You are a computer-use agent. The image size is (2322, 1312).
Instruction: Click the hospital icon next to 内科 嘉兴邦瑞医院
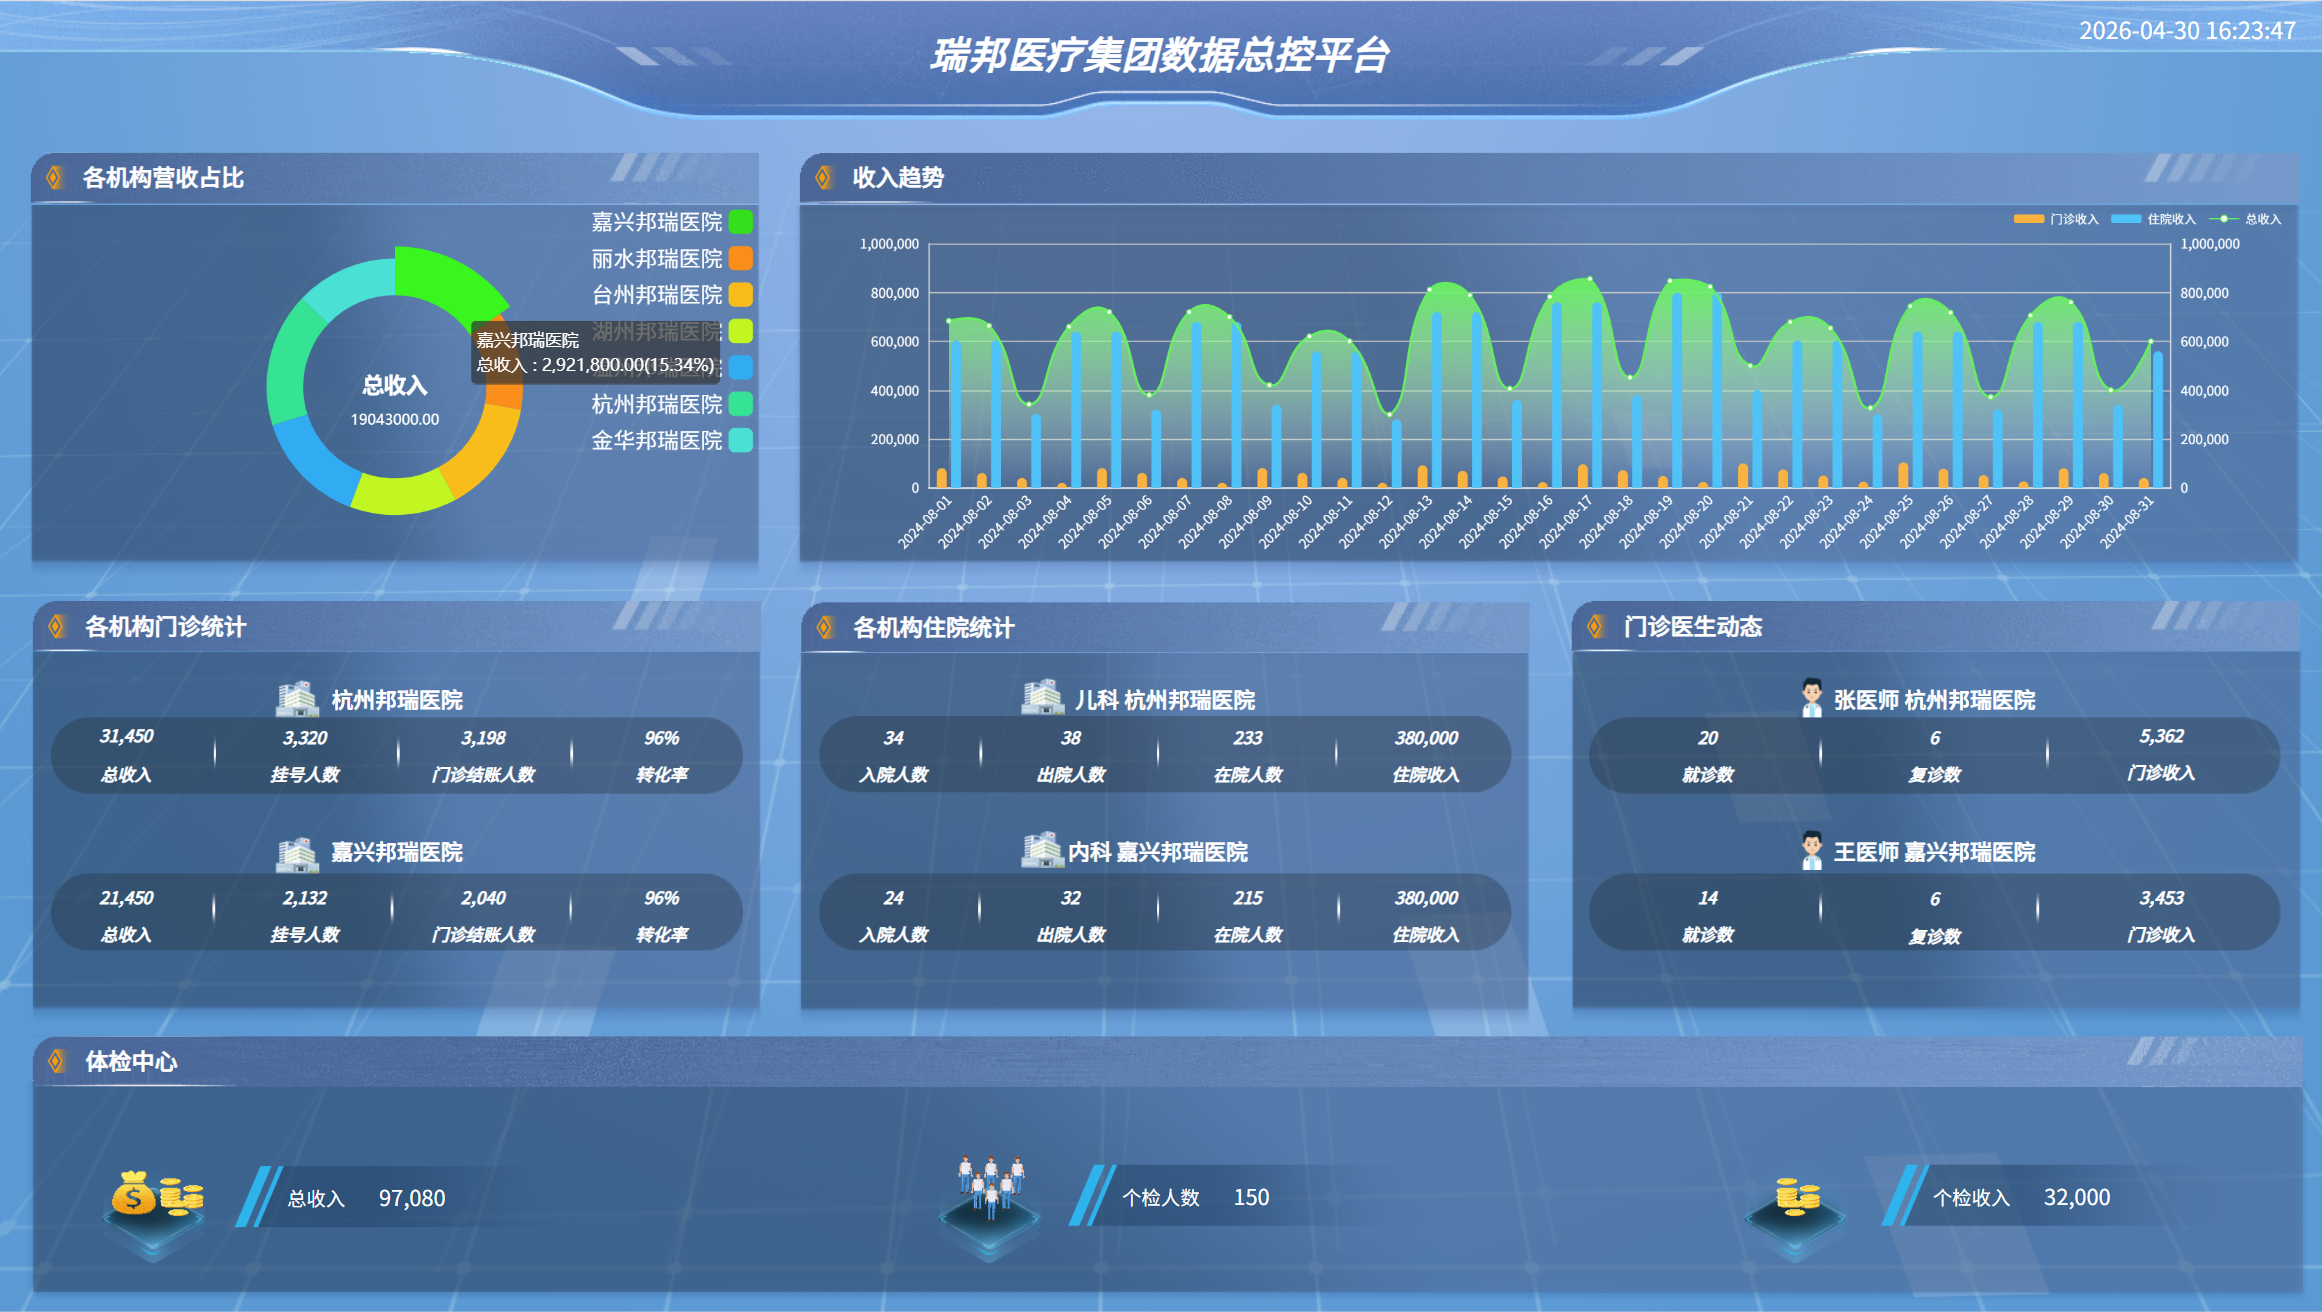pyautogui.click(x=1041, y=850)
